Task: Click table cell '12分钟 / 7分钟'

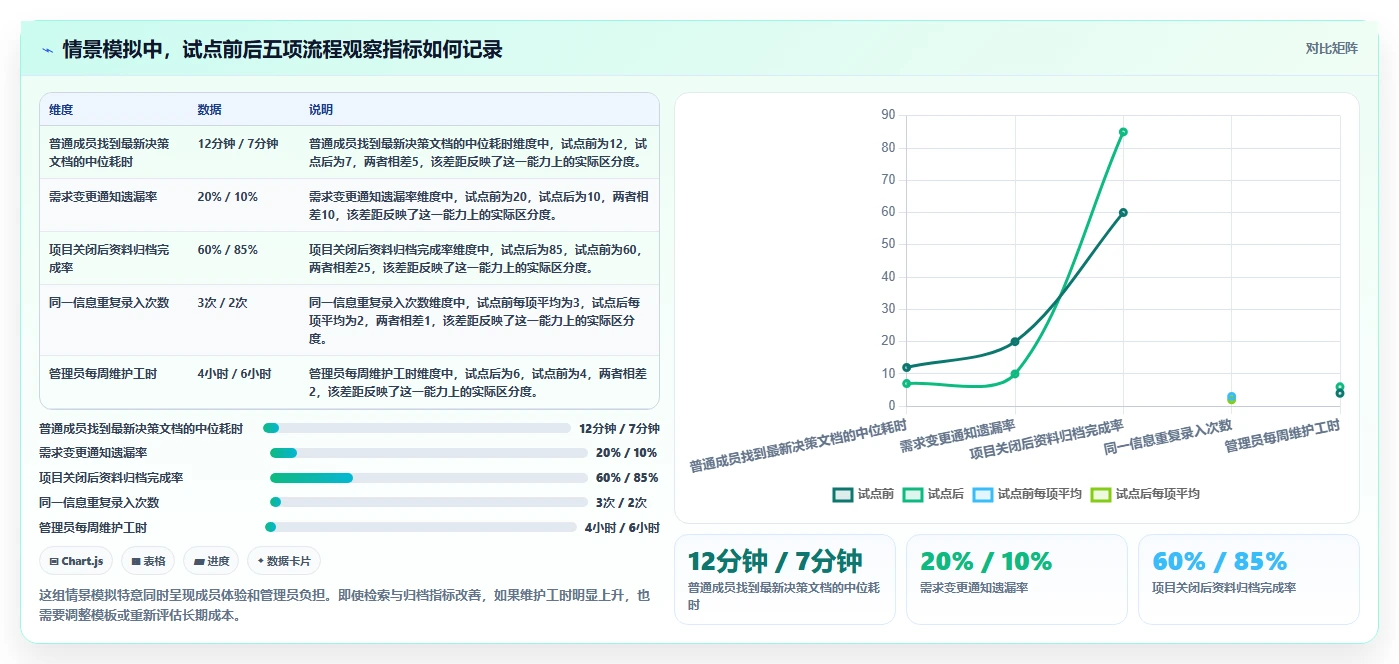Action: point(238,144)
